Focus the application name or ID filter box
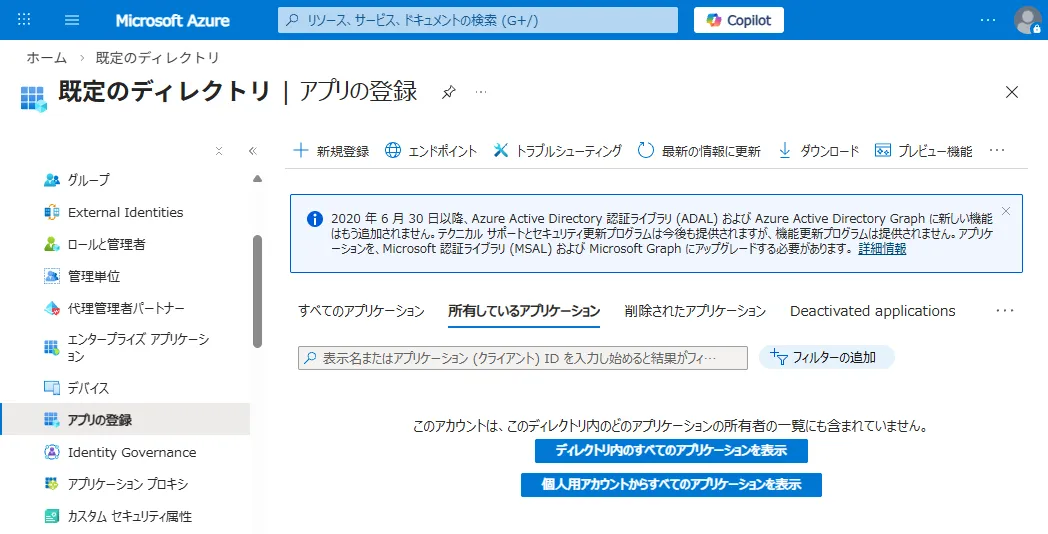Viewport: 1048px width, 534px height. click(x=523, y=358)
